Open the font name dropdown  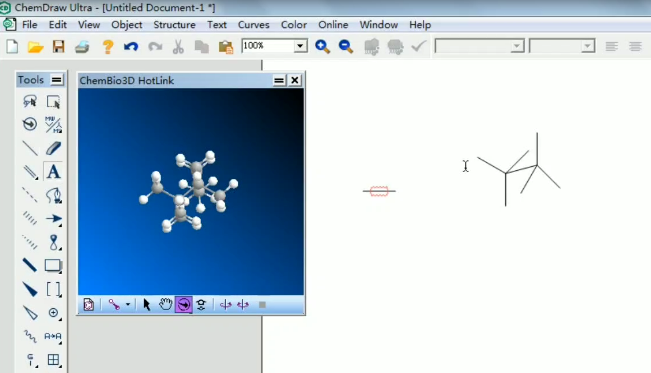click(517, 46)
